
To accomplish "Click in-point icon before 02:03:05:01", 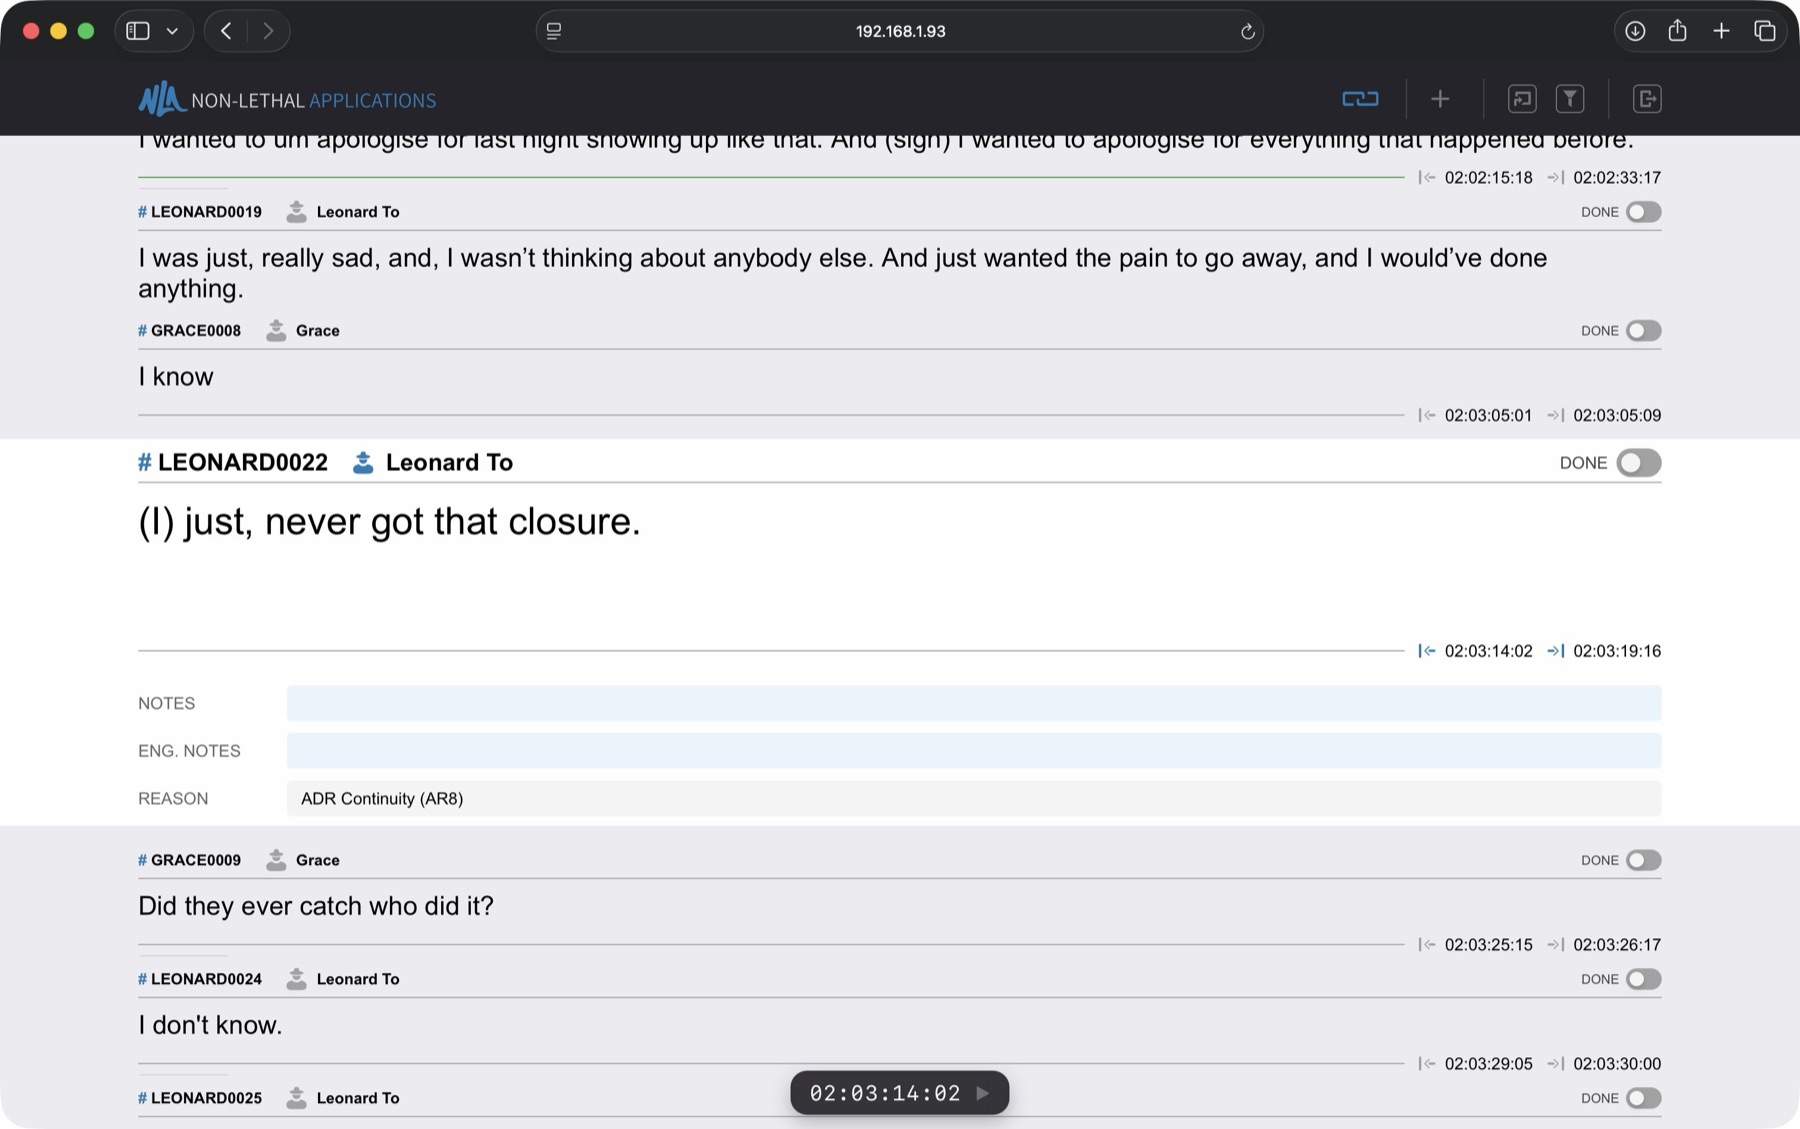I will click(1427, 415).
